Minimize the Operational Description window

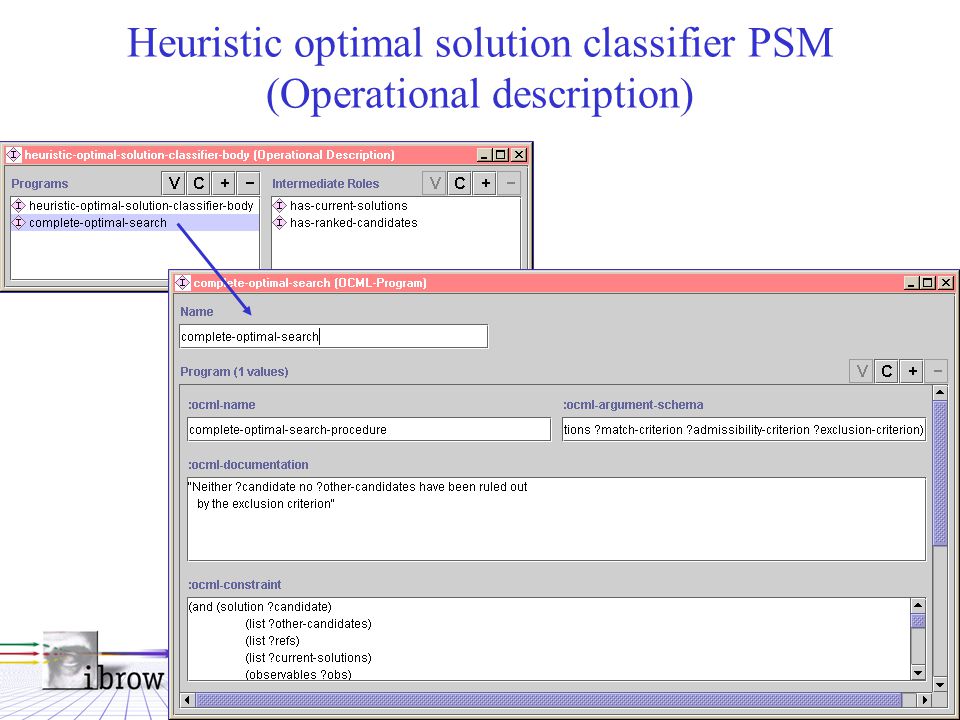pyautogui.click(x=484, y=155)
